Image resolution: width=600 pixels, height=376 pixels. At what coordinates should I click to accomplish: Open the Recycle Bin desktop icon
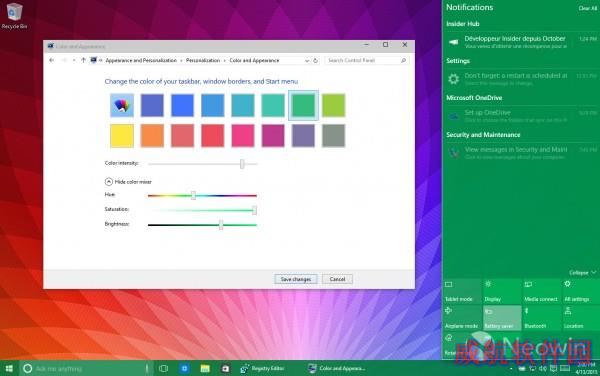14,16
